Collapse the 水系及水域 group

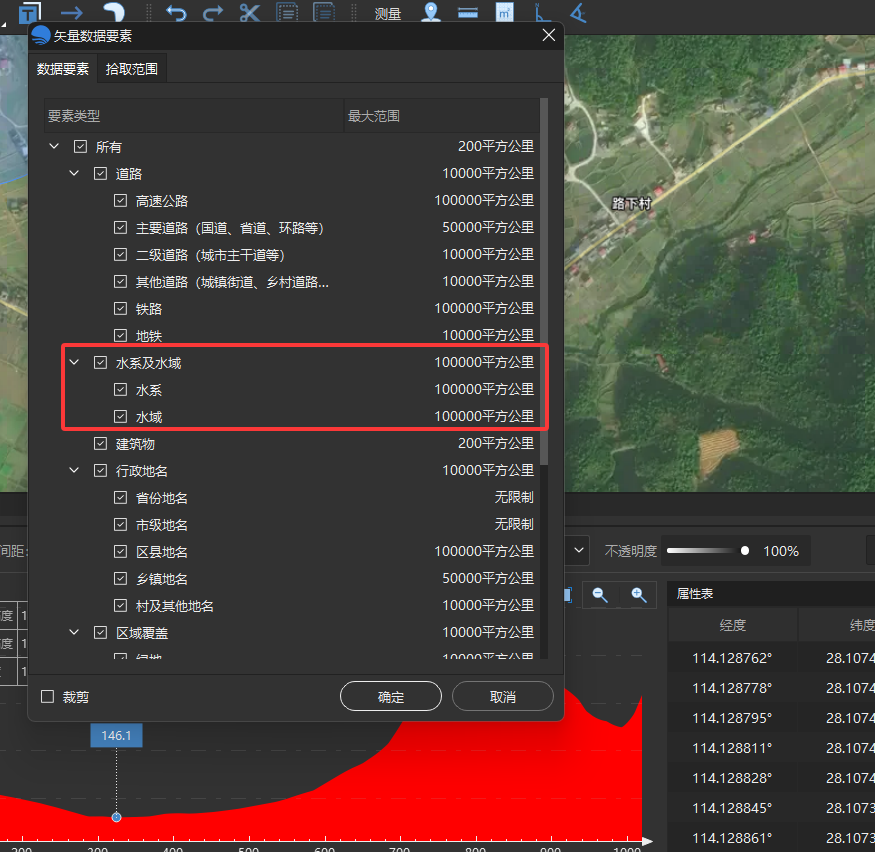click(x=74, y=362)
